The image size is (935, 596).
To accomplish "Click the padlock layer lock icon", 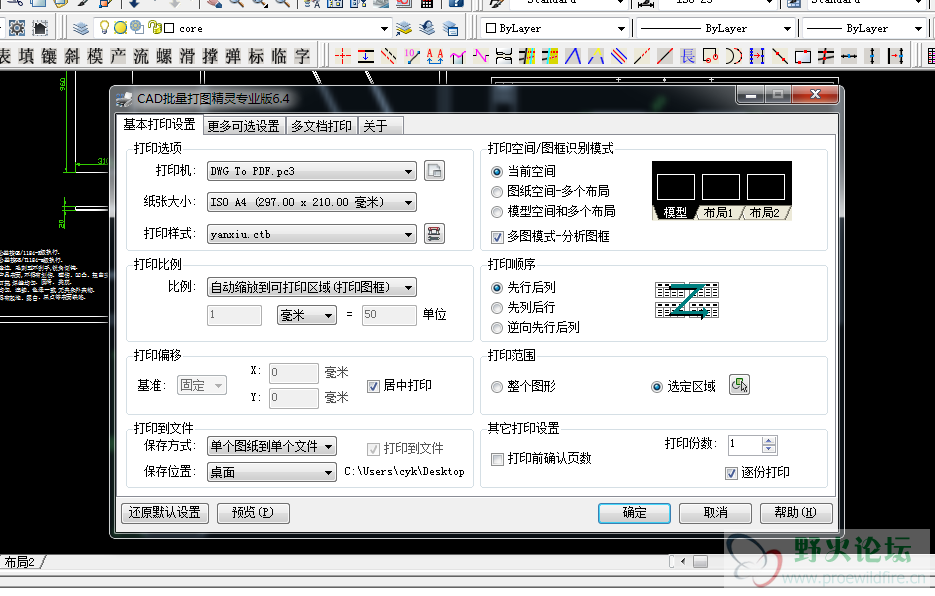I will coord(154,27).
